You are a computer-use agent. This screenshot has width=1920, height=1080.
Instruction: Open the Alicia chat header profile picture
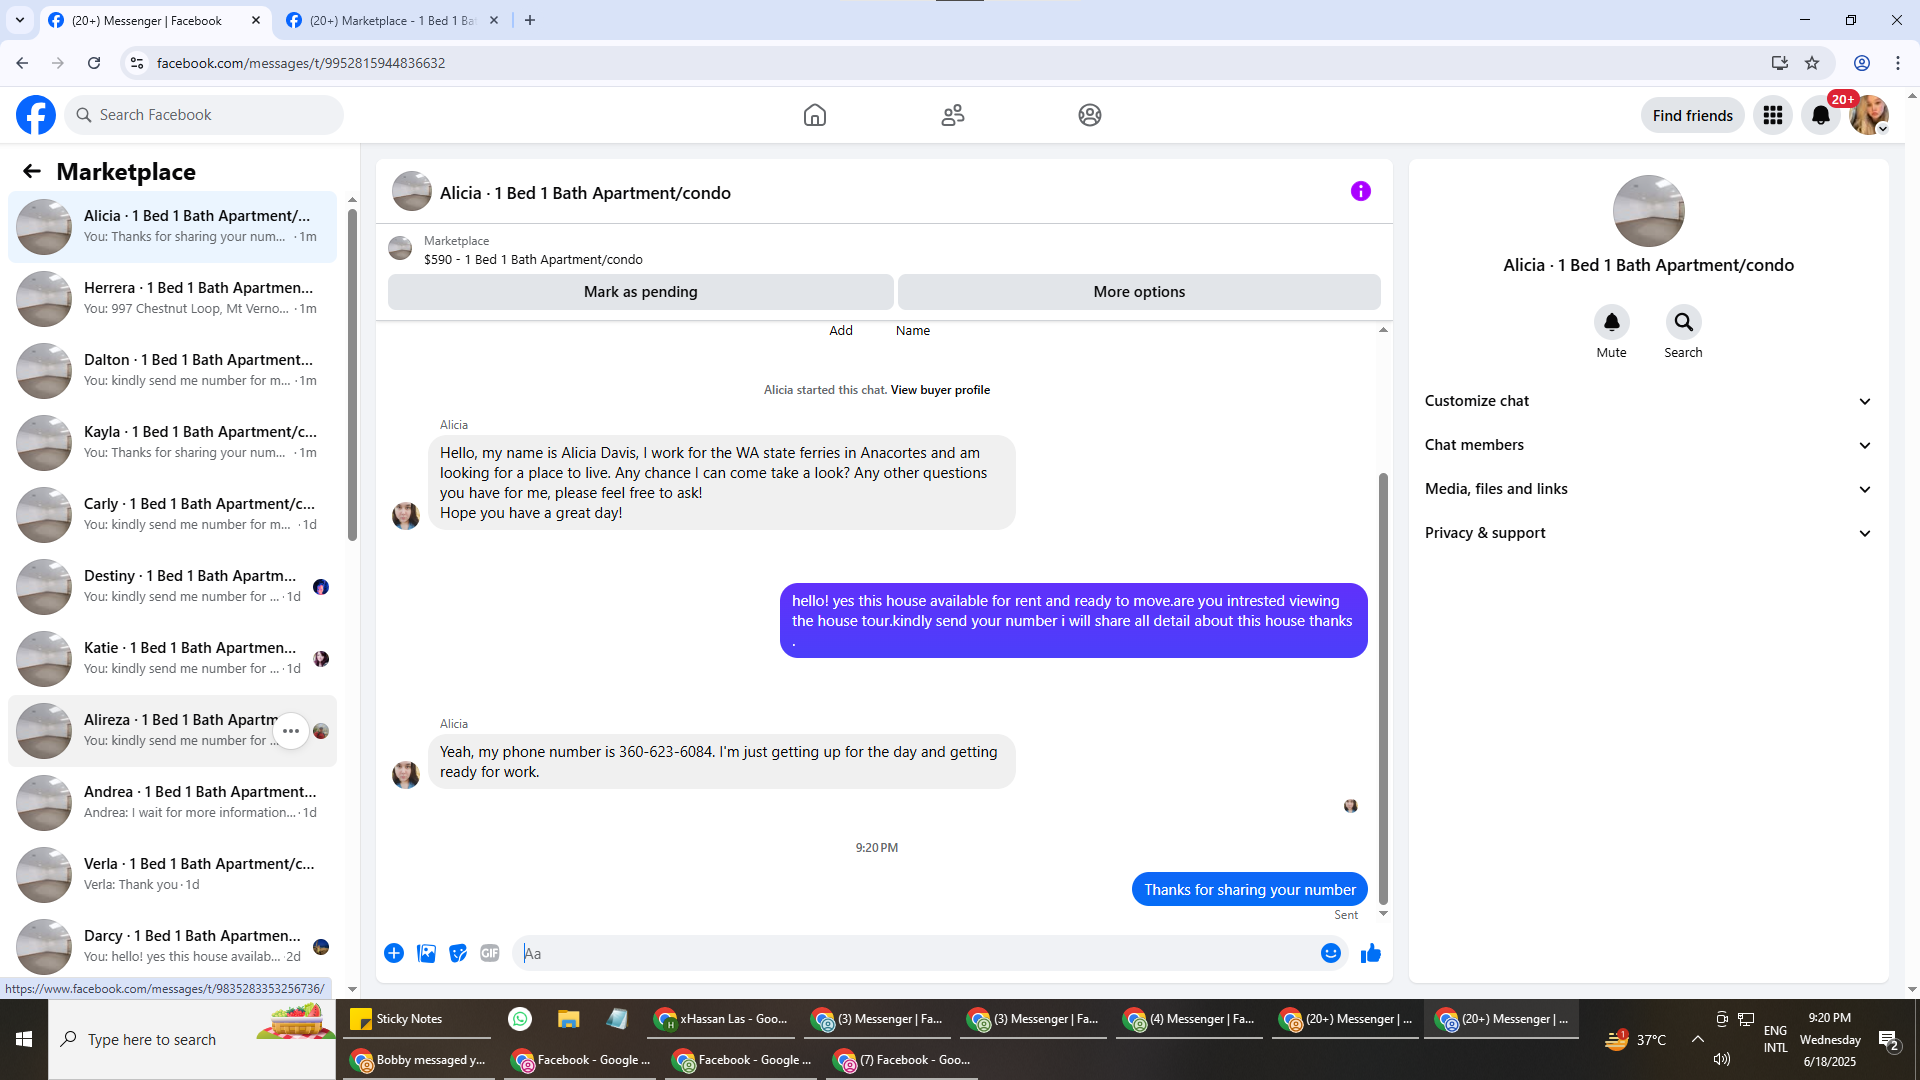click(x=412, y=191)
